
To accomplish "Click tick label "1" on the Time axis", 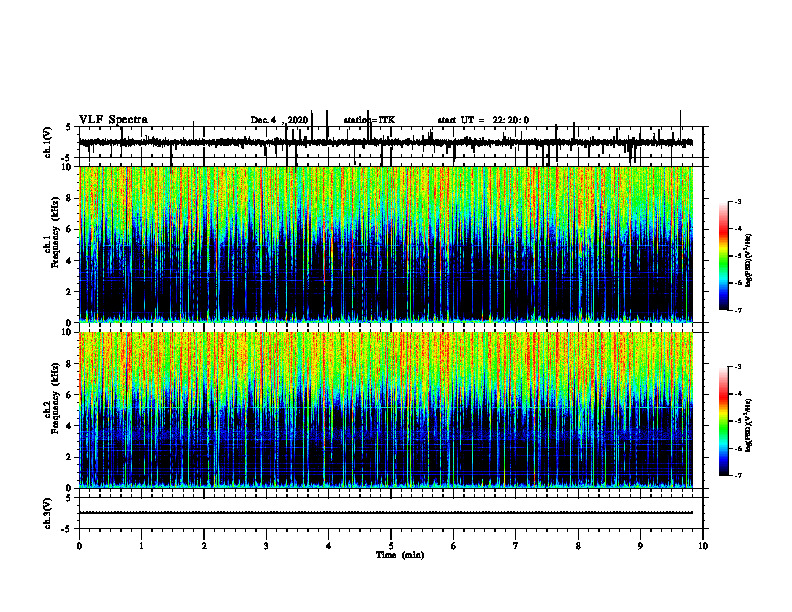I will [141, 546].
